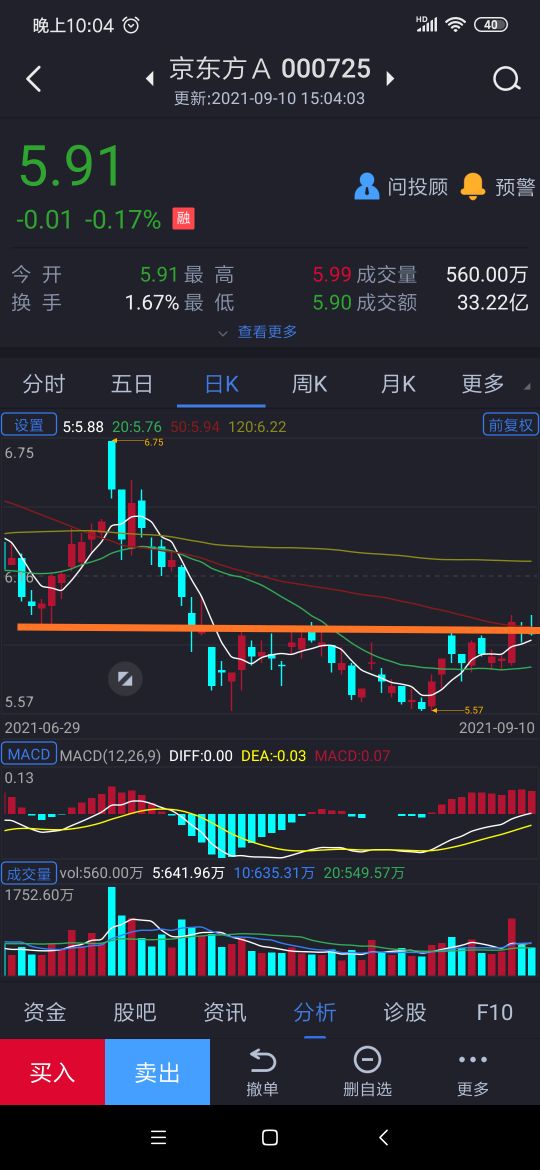
Task: Tap the blue 卖出 sell button
Action: [x=157, y=1072]
